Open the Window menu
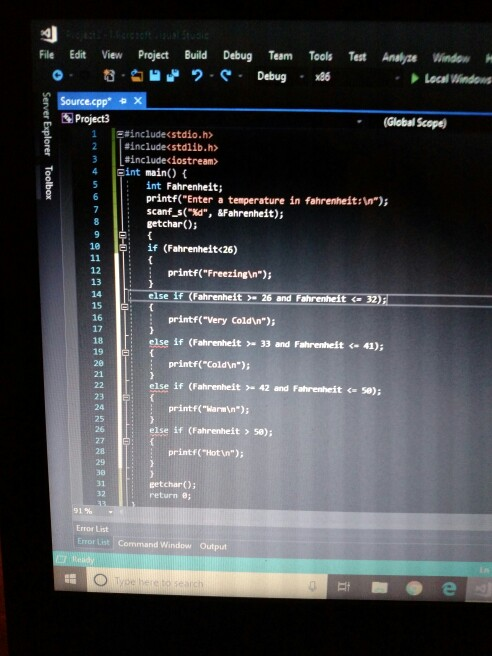Screen dimensions: 492x656 (451, 57)
